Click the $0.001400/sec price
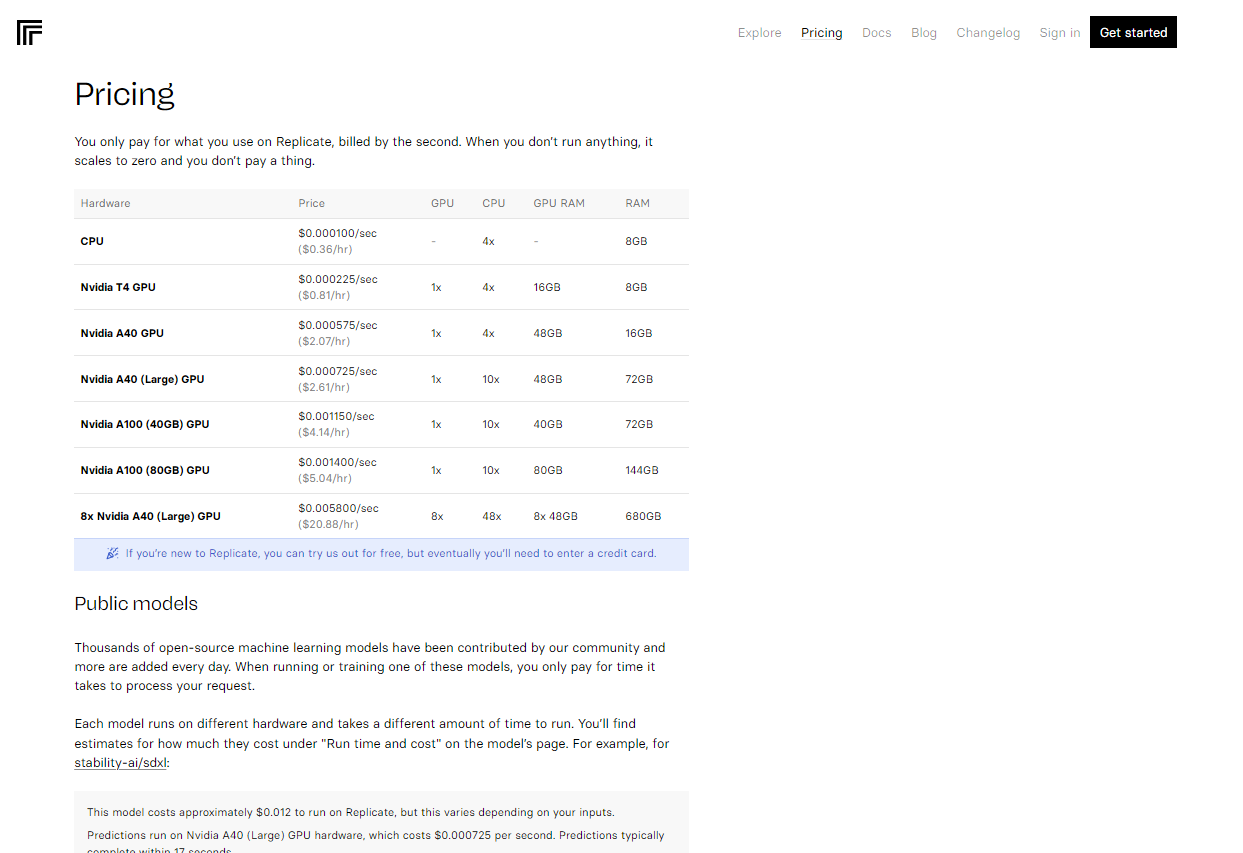Viewport: 1243px width, 853px height. coord(337,462)
